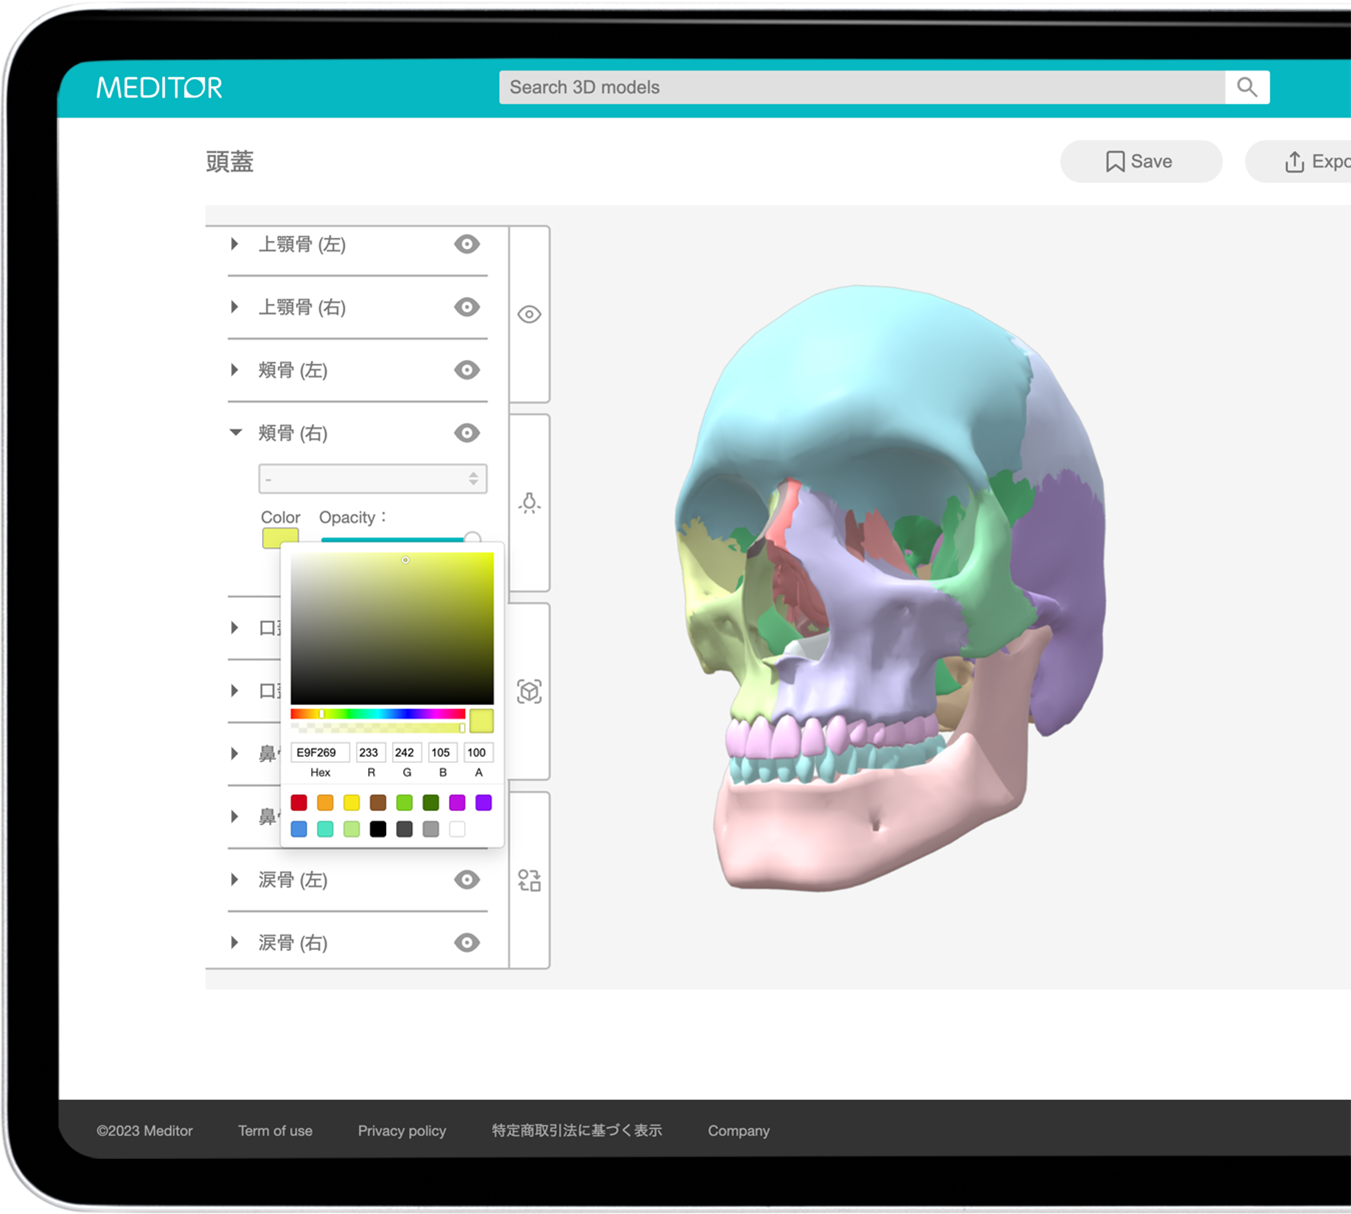Toggle visibility of 頬骨 (左)

[467, 370]
